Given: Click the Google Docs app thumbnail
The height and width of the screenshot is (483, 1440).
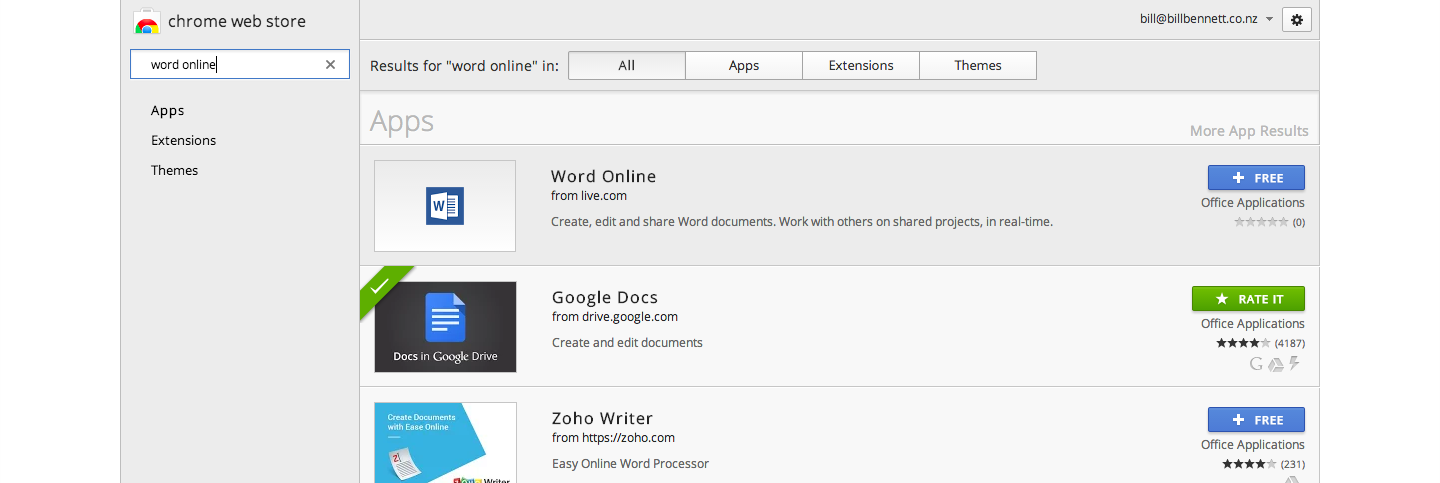Looking at the screenshot, I should tap(445, 327).
